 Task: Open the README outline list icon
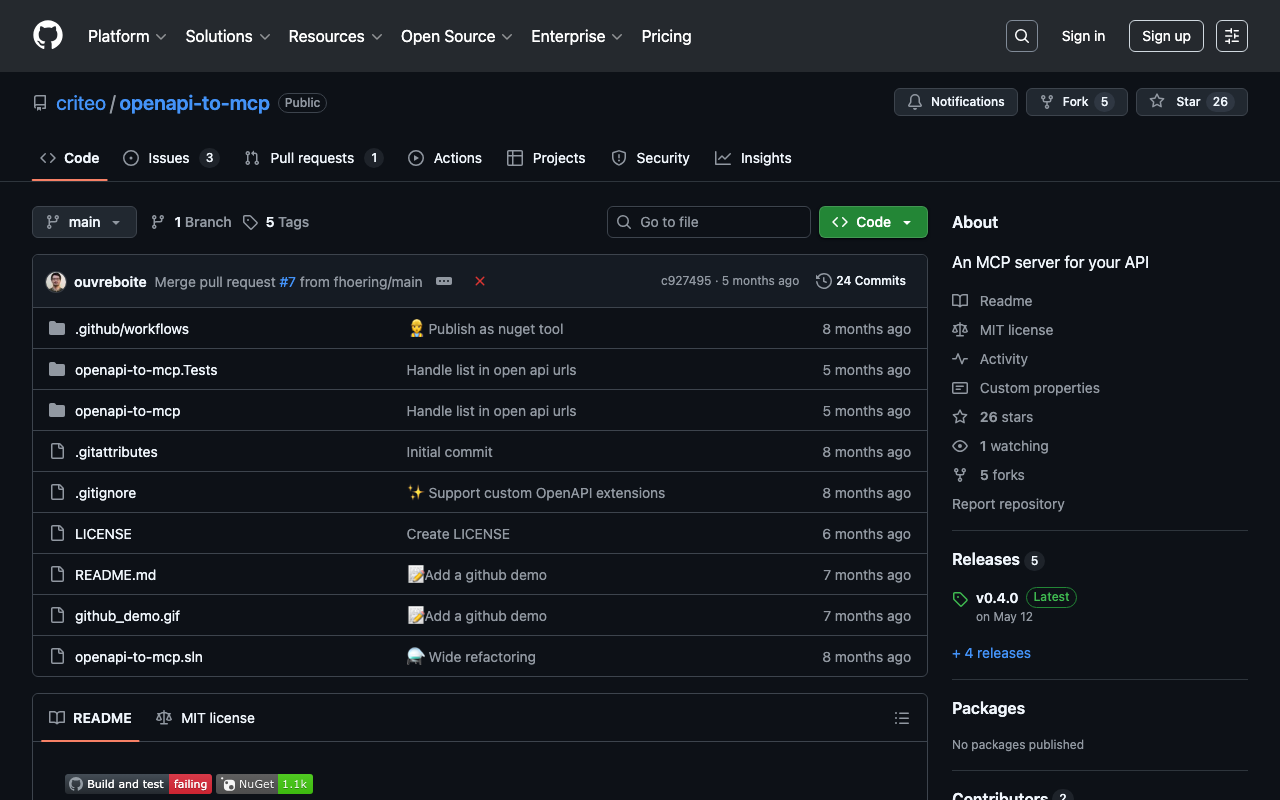click(901, 718)
